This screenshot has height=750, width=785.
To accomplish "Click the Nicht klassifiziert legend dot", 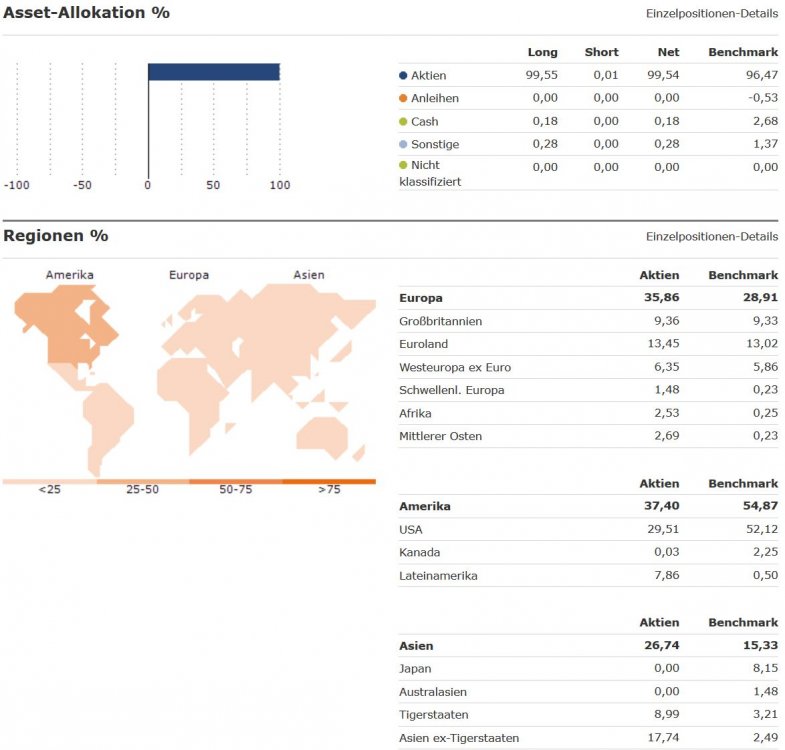I will (403, 165).
